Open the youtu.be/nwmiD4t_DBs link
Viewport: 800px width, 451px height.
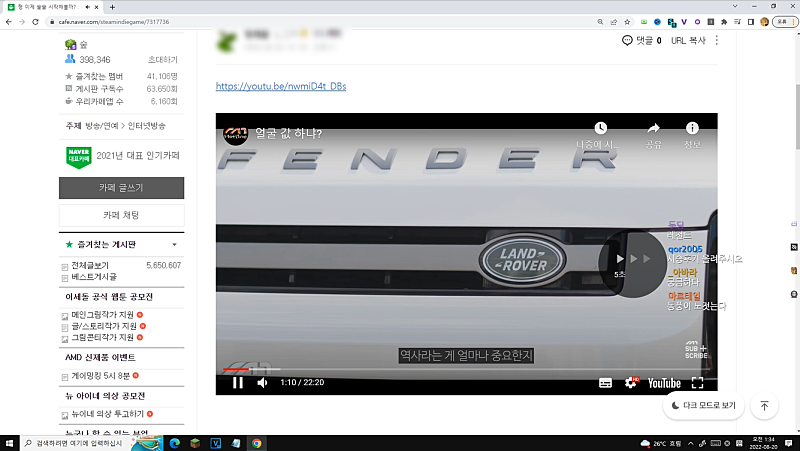pos(281,86)
